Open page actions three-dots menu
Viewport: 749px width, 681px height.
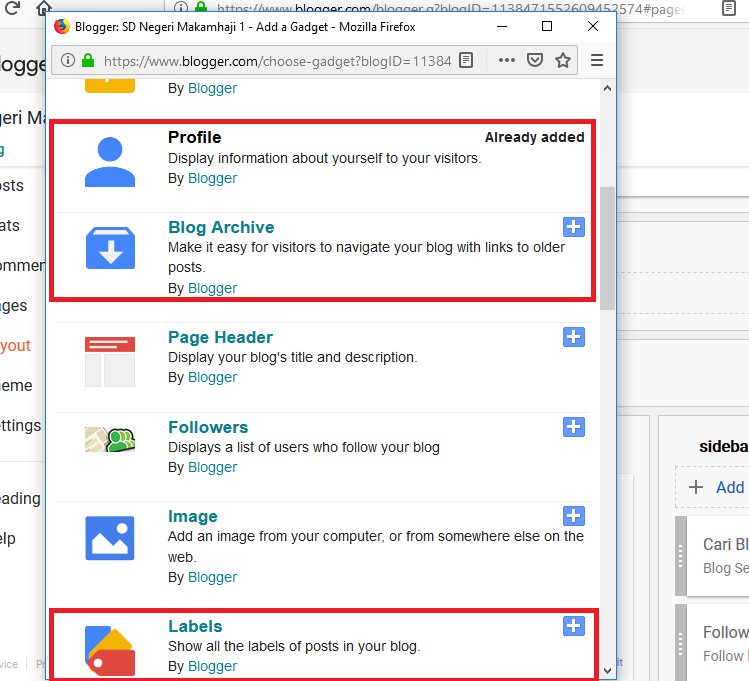point(507,60)
